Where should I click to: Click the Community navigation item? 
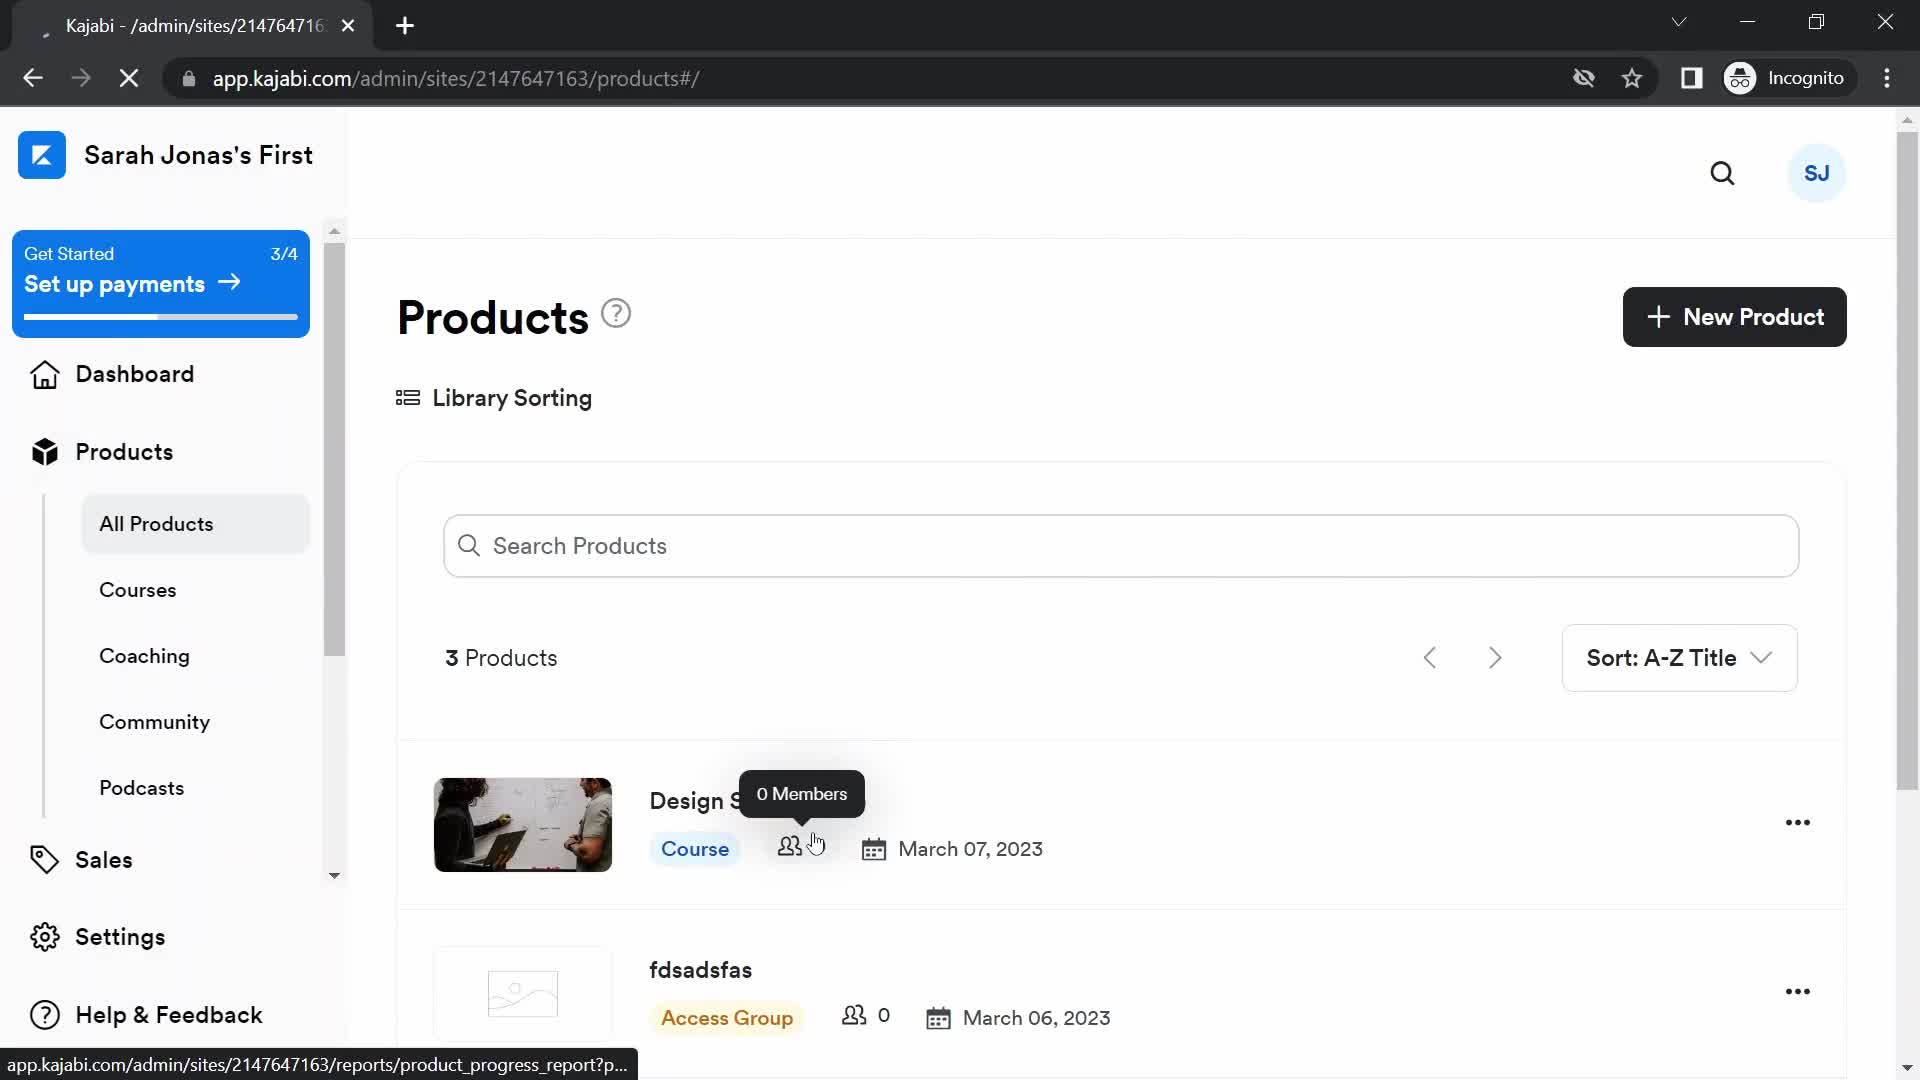click(x=154, y=721)
